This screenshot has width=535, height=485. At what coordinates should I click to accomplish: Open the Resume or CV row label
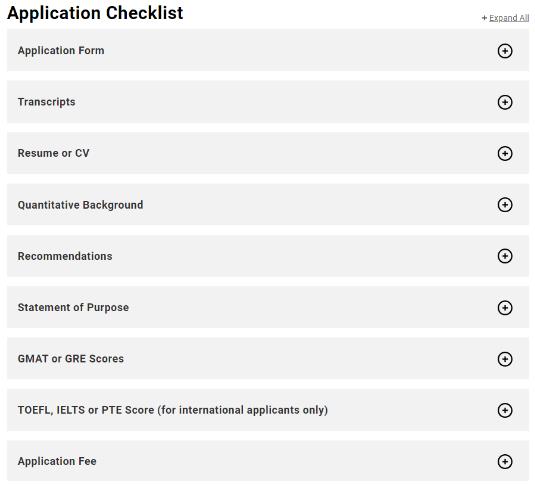54,153
